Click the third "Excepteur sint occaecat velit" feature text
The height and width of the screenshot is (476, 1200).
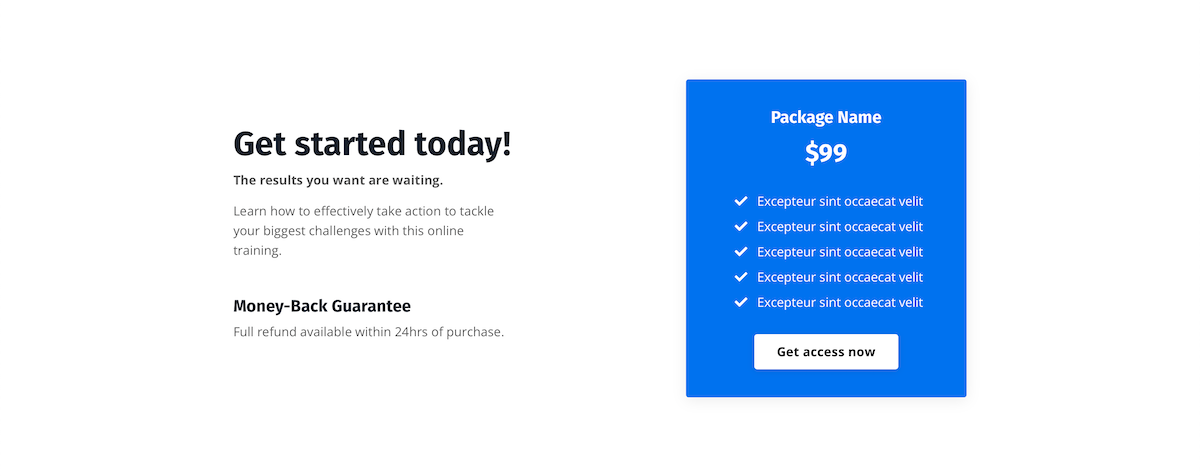coord(840,252)
